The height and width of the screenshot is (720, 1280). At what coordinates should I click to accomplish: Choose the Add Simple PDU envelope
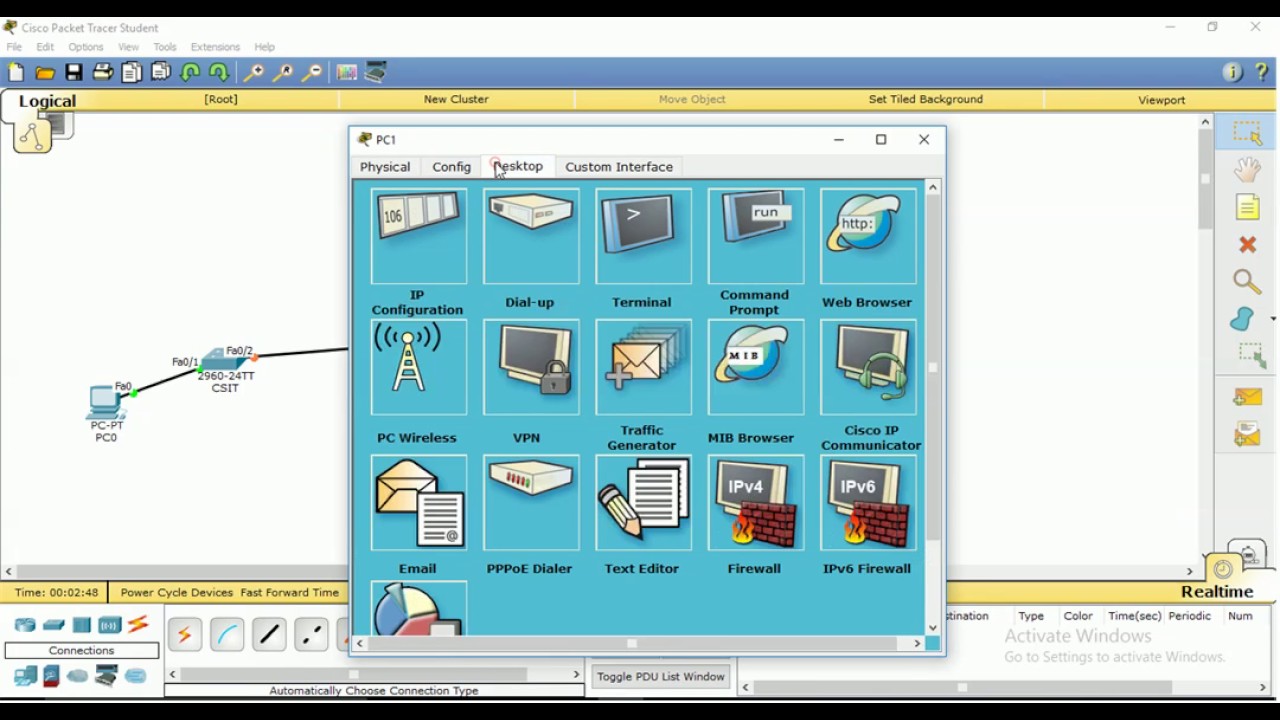(1247, 397)
